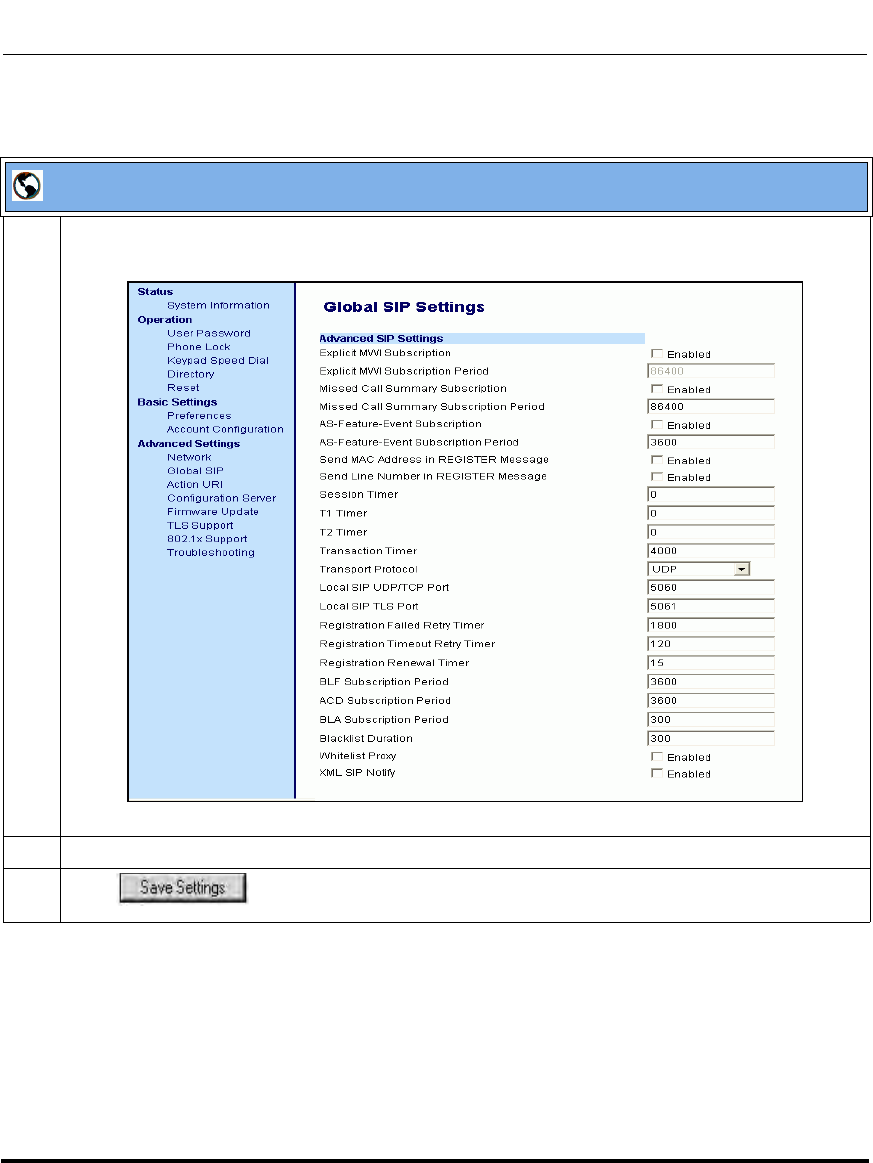Open System Information page
The height and width of the screenshot is (1163, 873).
click(218, 306)
